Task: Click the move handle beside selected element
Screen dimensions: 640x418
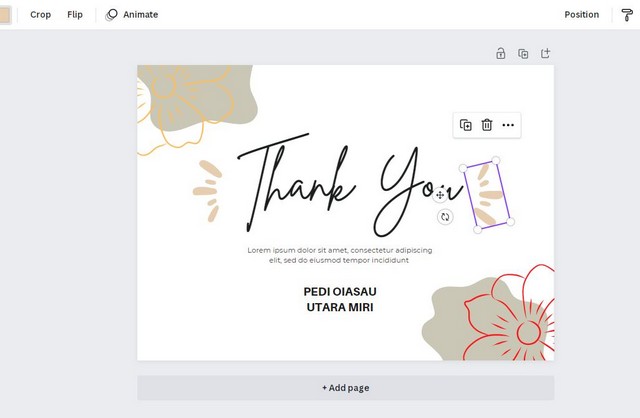Action: [440, 194]
